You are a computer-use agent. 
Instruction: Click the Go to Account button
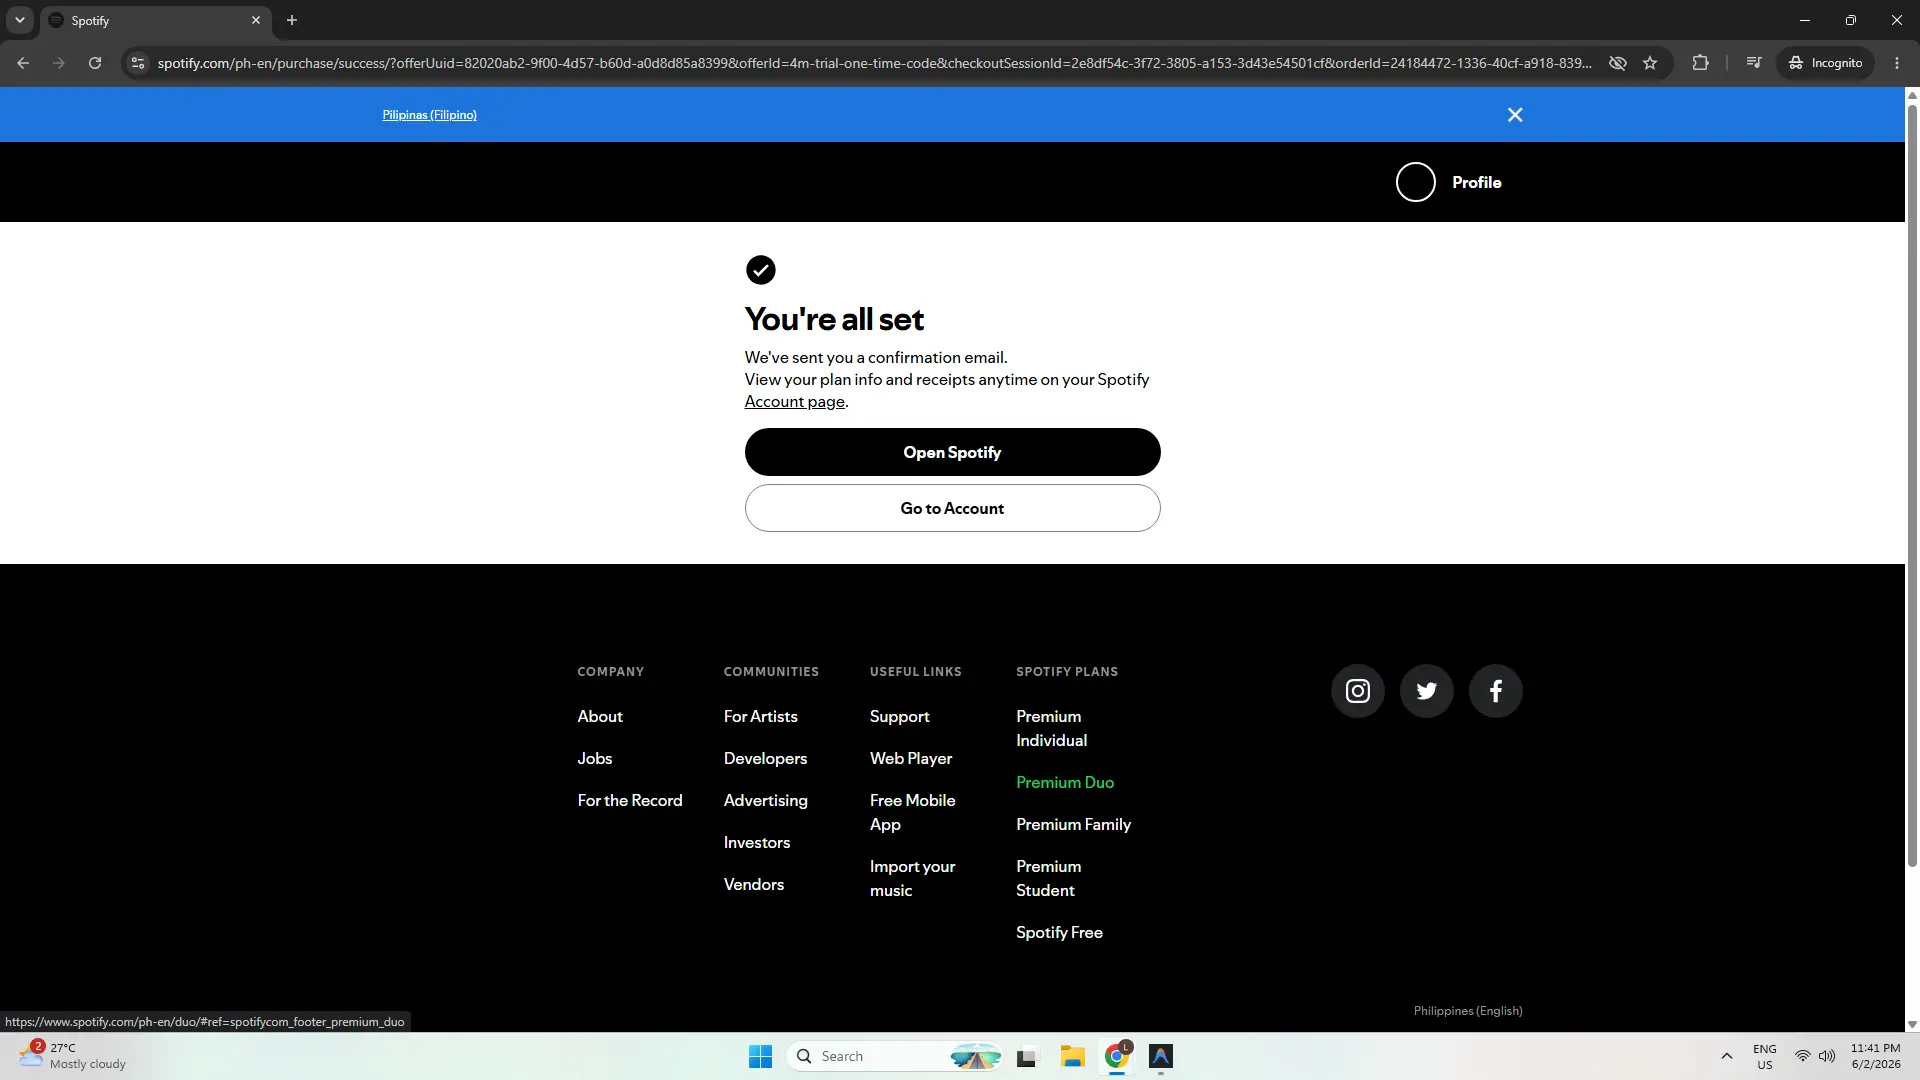(952, 508)
